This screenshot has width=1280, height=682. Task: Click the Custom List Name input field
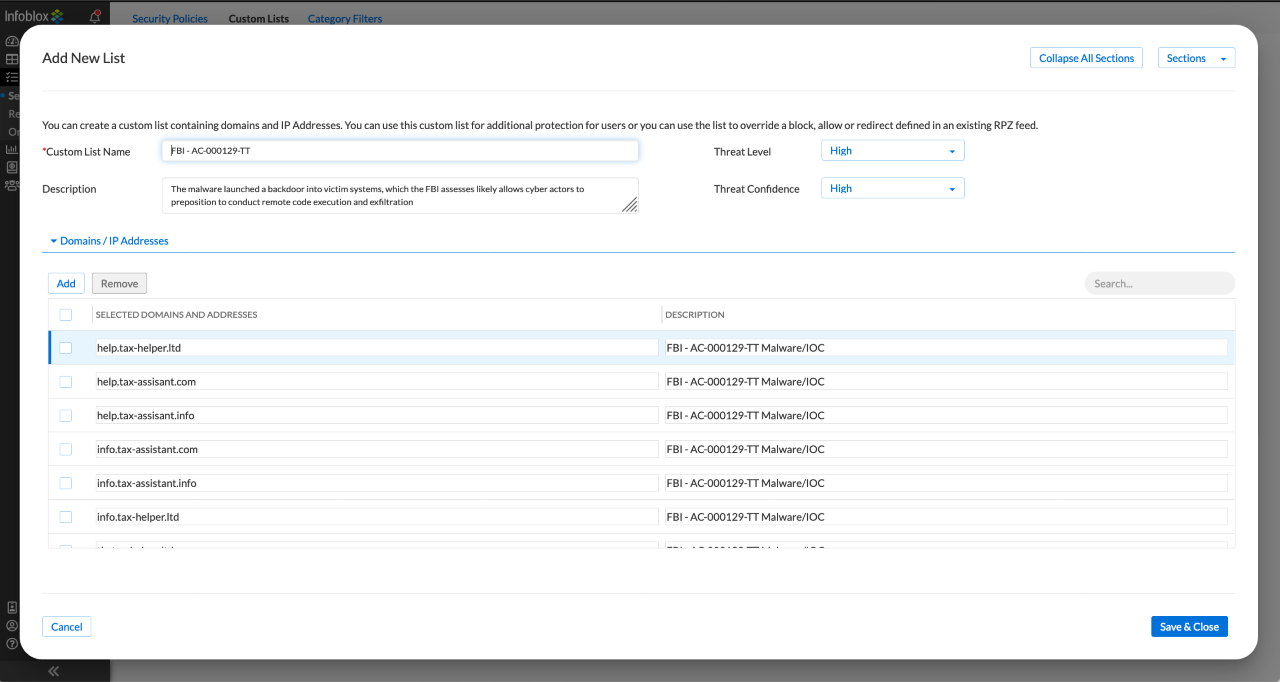coord(400,151)
